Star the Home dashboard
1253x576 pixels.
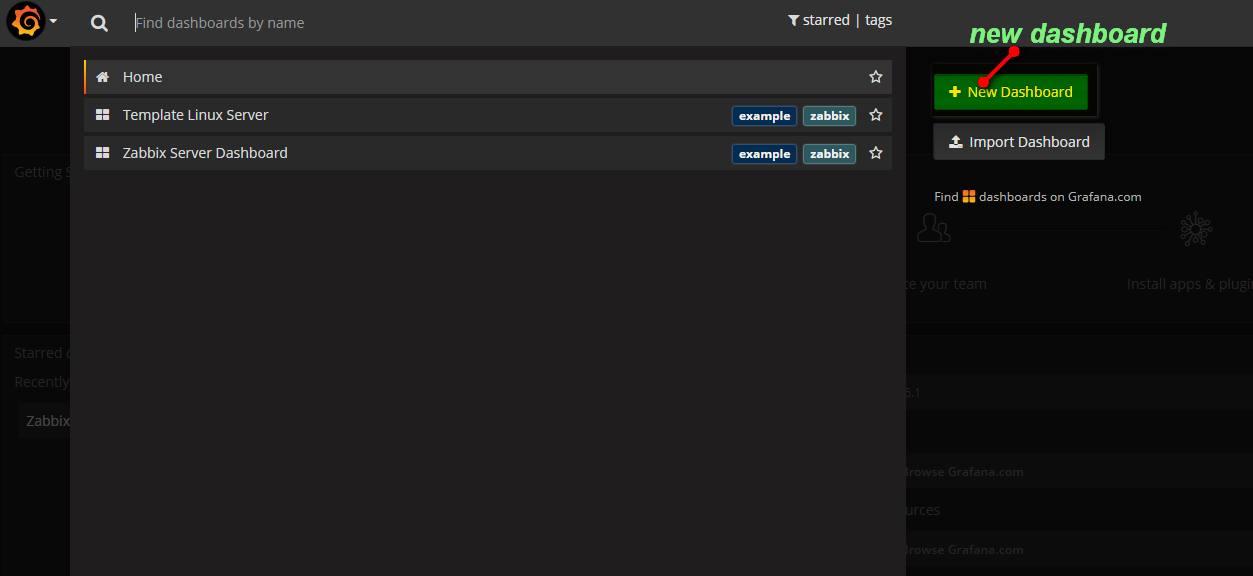pyautogui.click(x=876, y=77)
